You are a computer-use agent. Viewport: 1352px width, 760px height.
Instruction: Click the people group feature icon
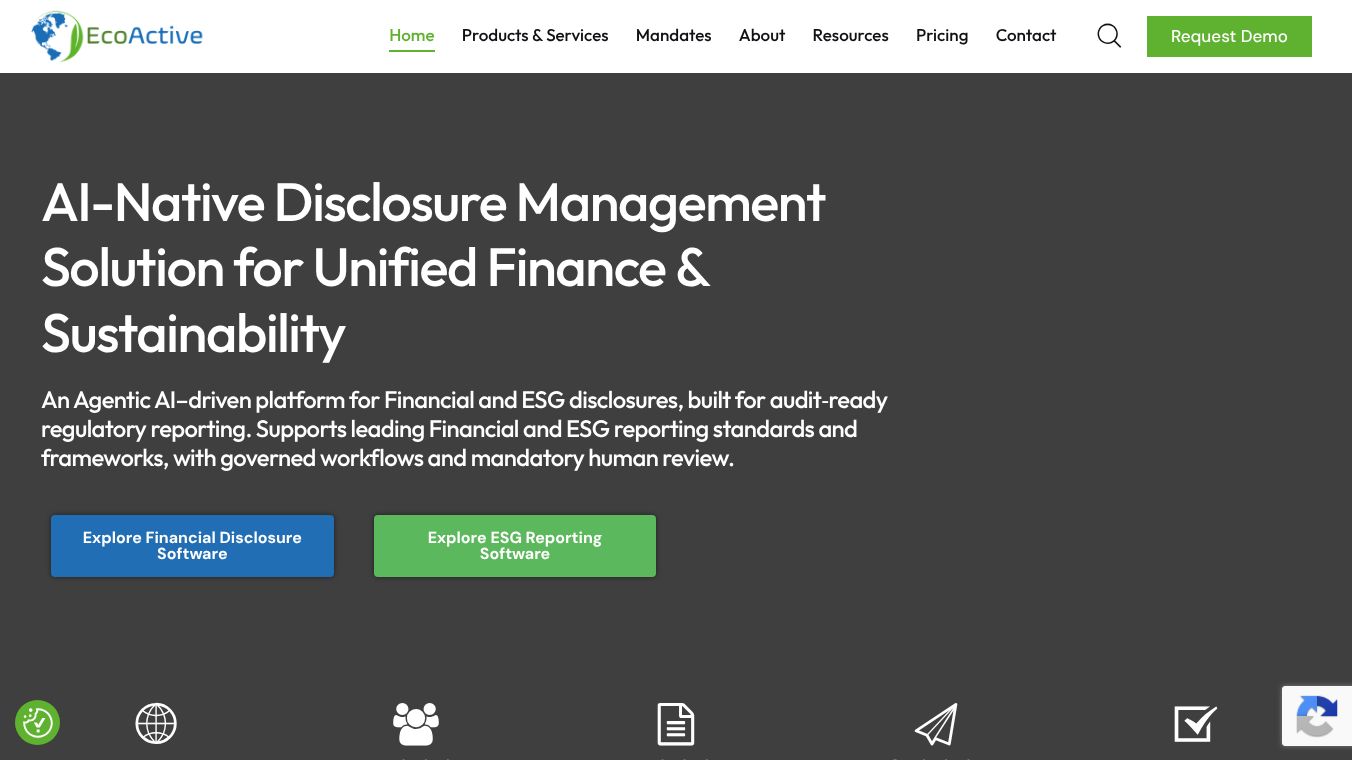point(416,724)
